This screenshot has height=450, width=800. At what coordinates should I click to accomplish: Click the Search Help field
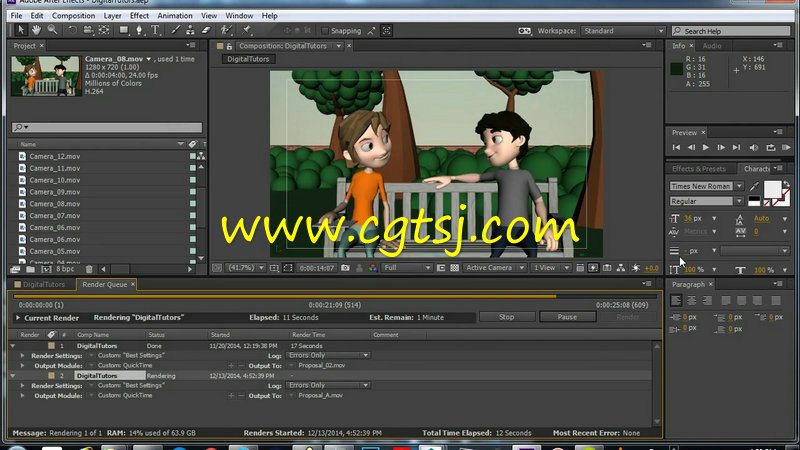click(x=731, y=31)
